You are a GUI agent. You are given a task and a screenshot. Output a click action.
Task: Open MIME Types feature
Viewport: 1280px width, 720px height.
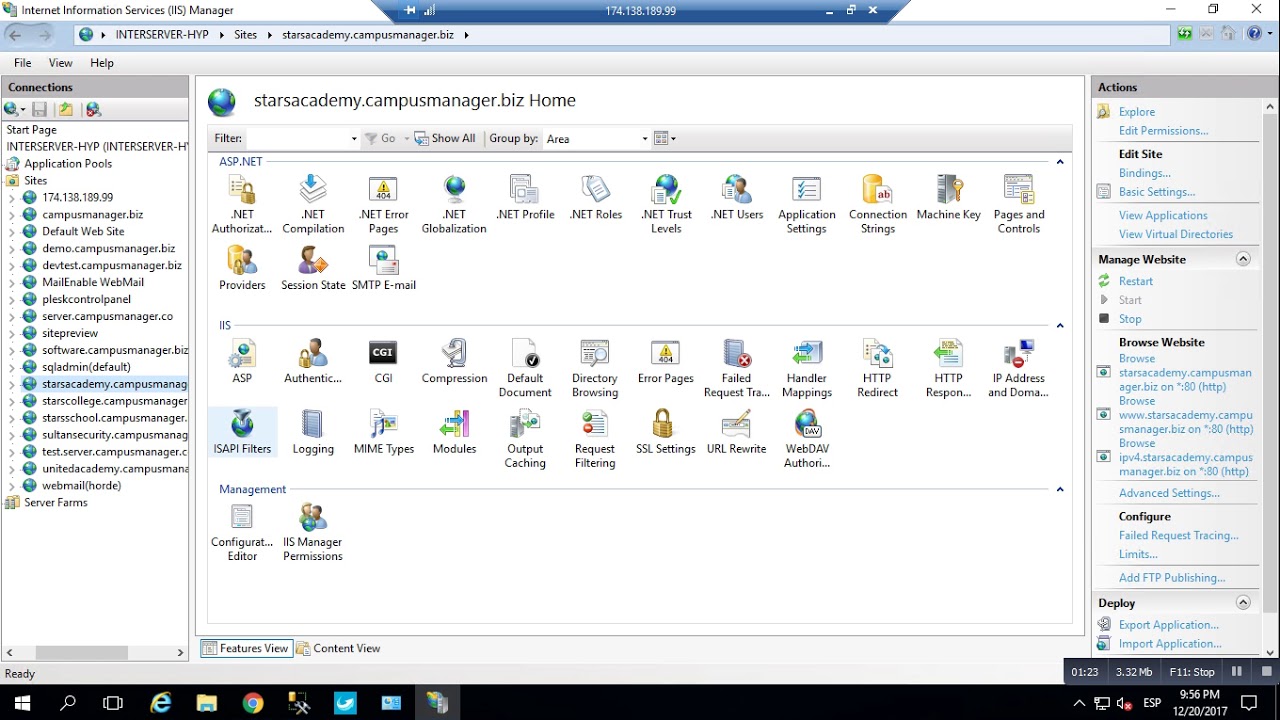384,431
